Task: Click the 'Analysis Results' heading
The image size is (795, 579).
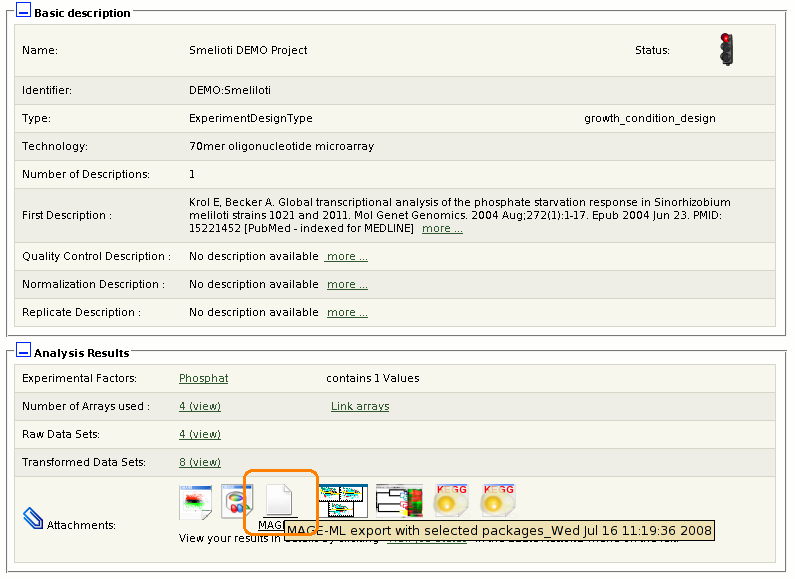Action: point(82,353)
